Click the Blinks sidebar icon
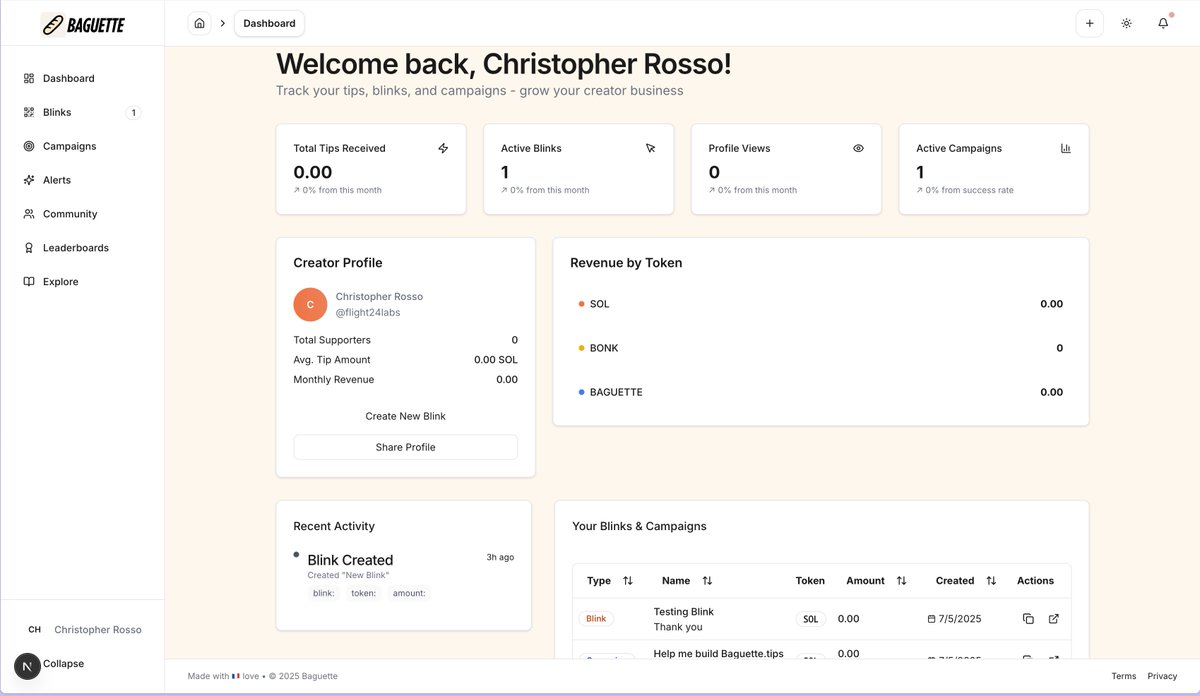The image size is (1200, 696). coord(29,112)
